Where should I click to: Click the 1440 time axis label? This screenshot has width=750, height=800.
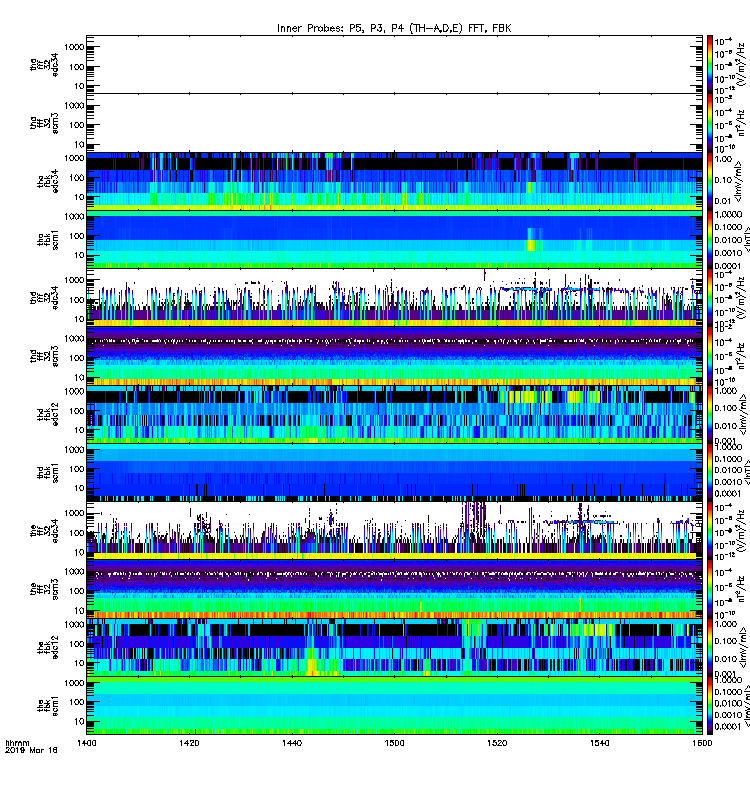click(292, 743)
